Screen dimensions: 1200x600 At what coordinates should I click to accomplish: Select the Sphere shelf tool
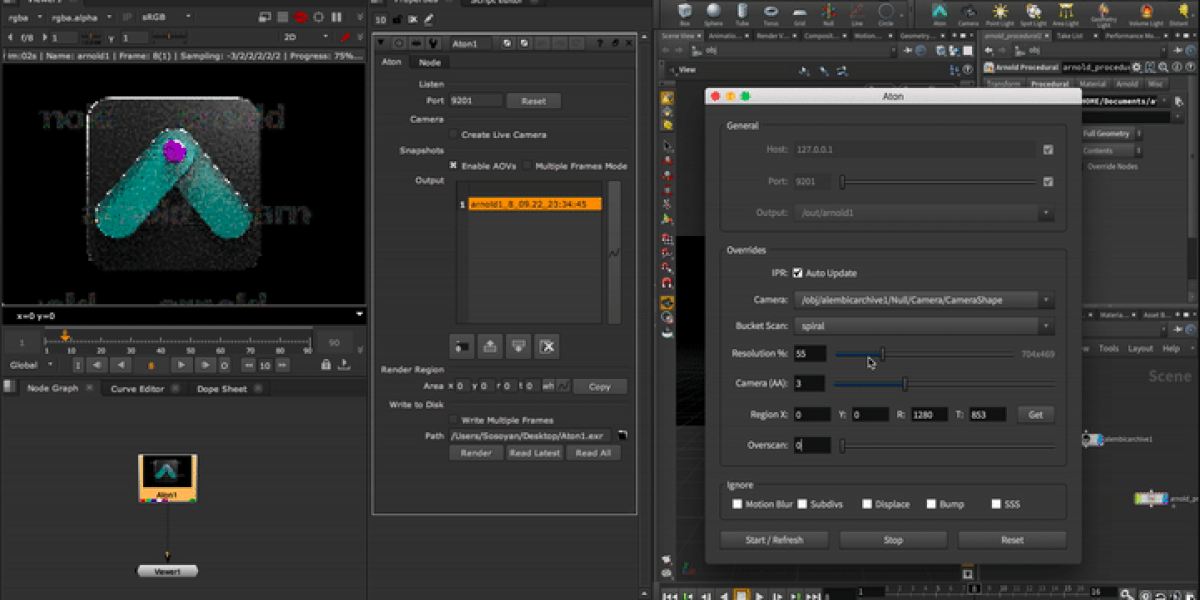[x=713, y=10]
